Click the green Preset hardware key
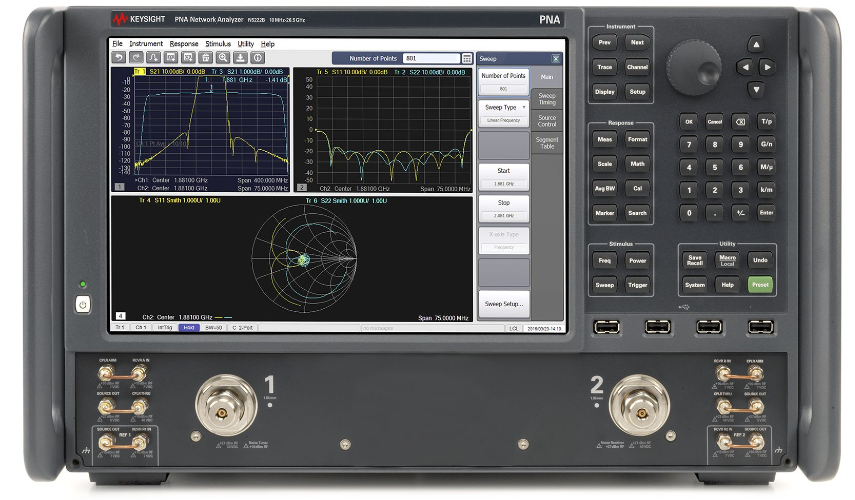 (760, 285)
